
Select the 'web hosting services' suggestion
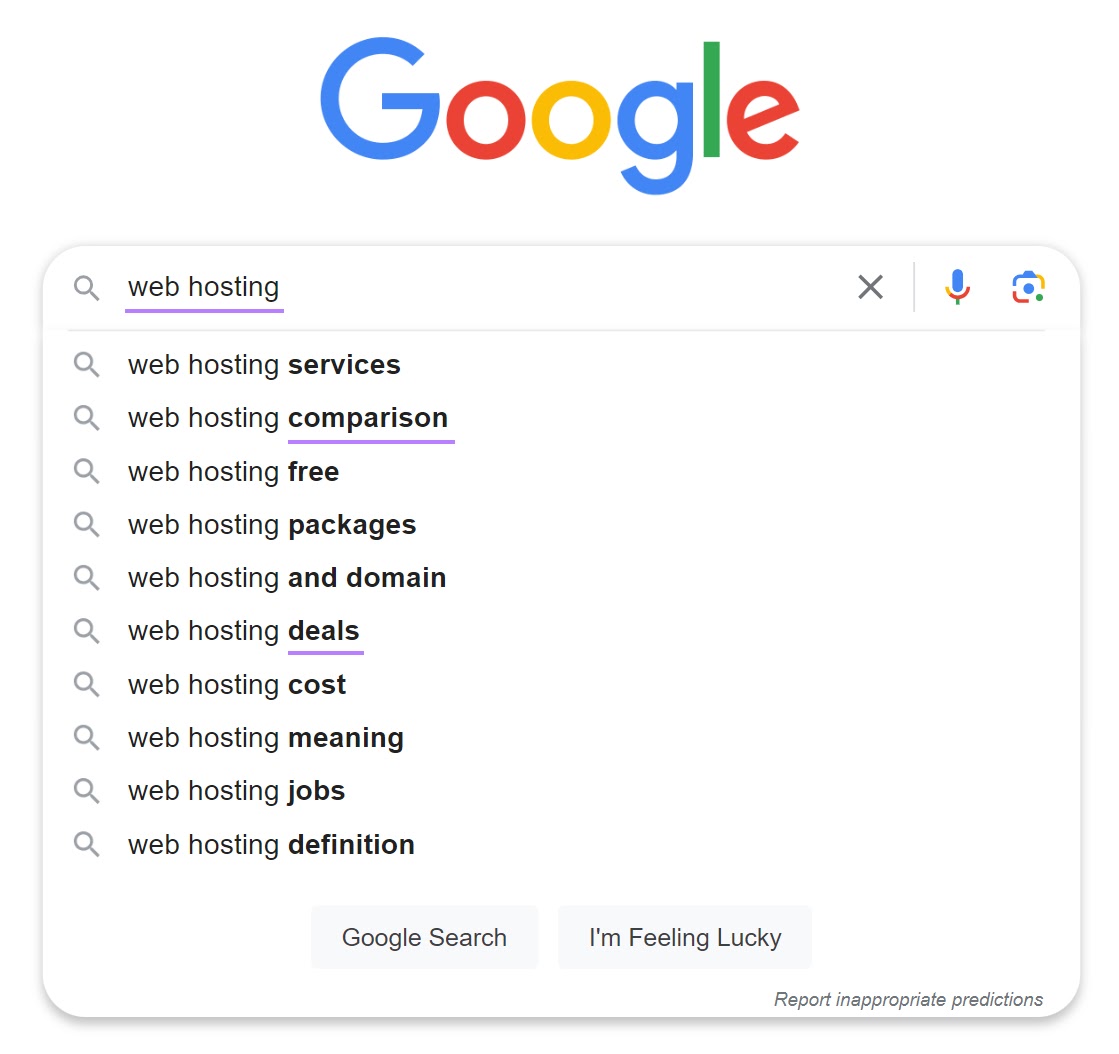pyautogui.click(x=263, y=365)
